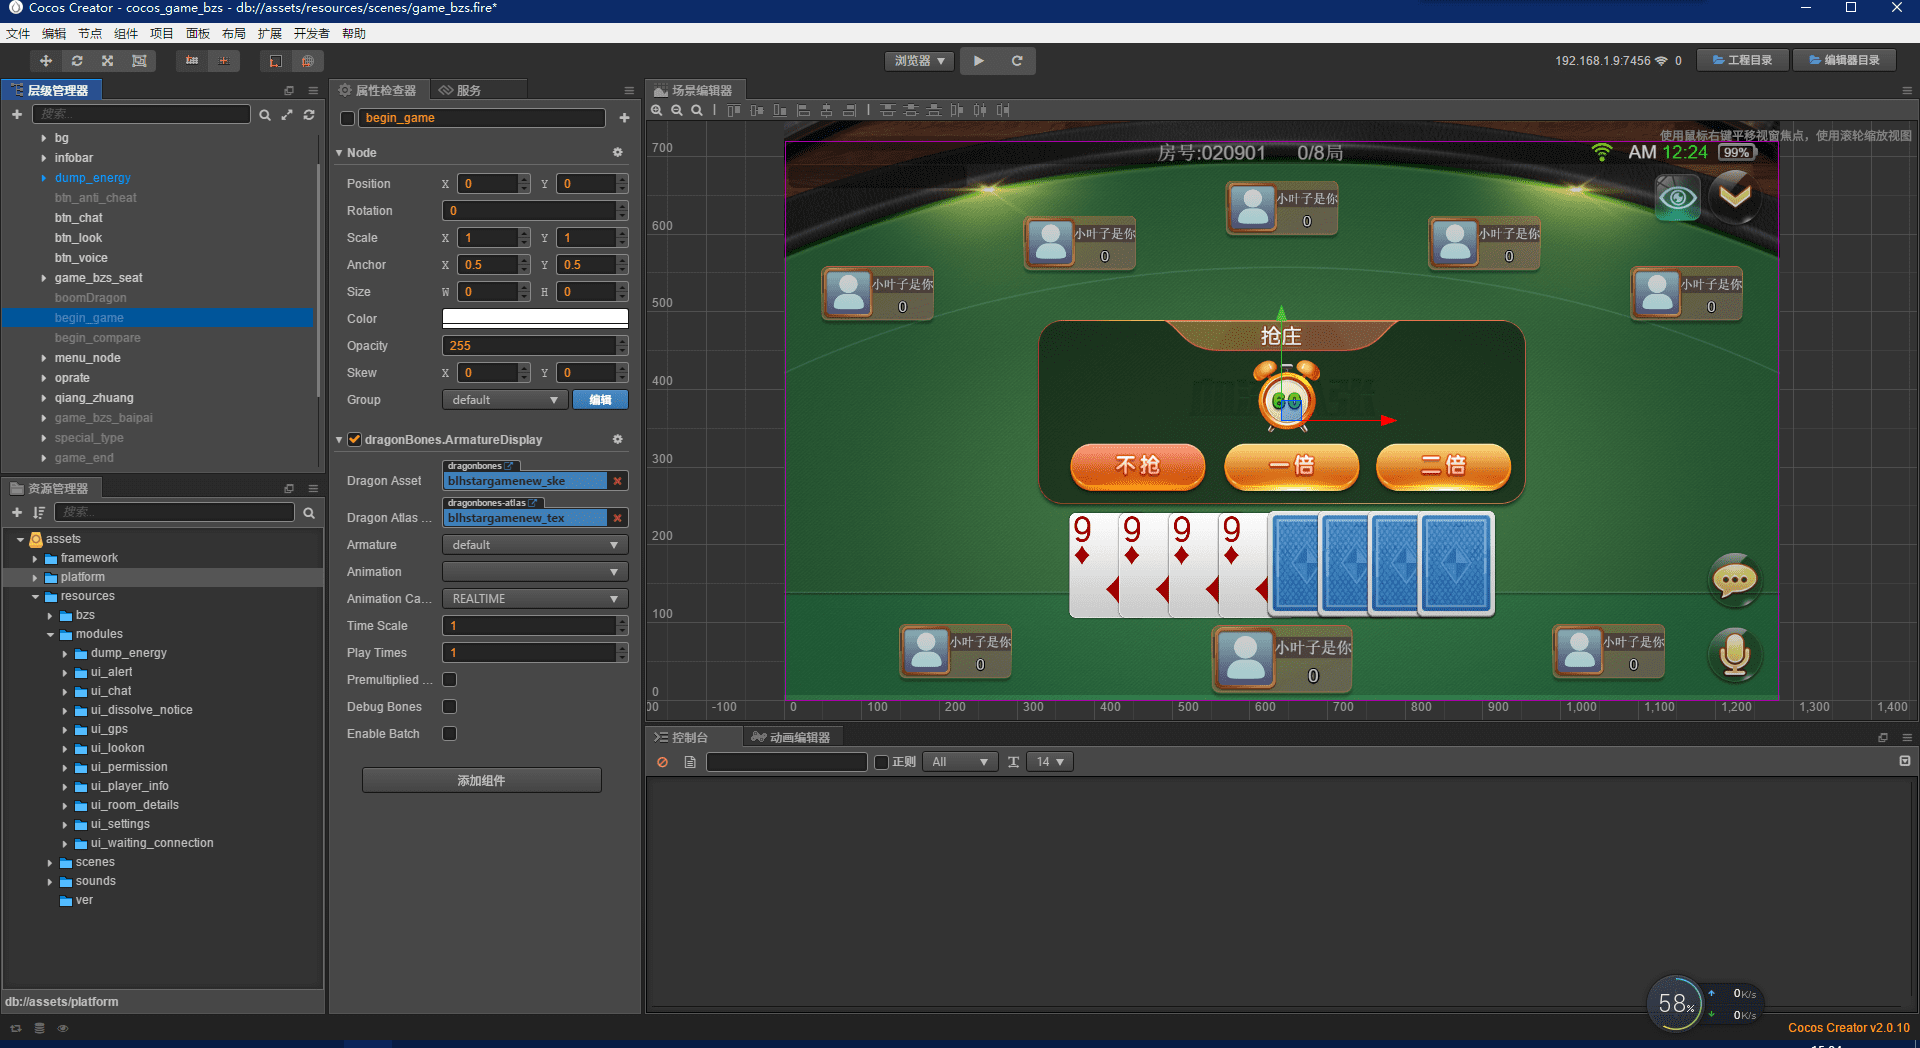Toggle the dragonBones.ArmatureDisplay component checkbox
Viewport: 1920px width, 1048px height.
(354, 440)
